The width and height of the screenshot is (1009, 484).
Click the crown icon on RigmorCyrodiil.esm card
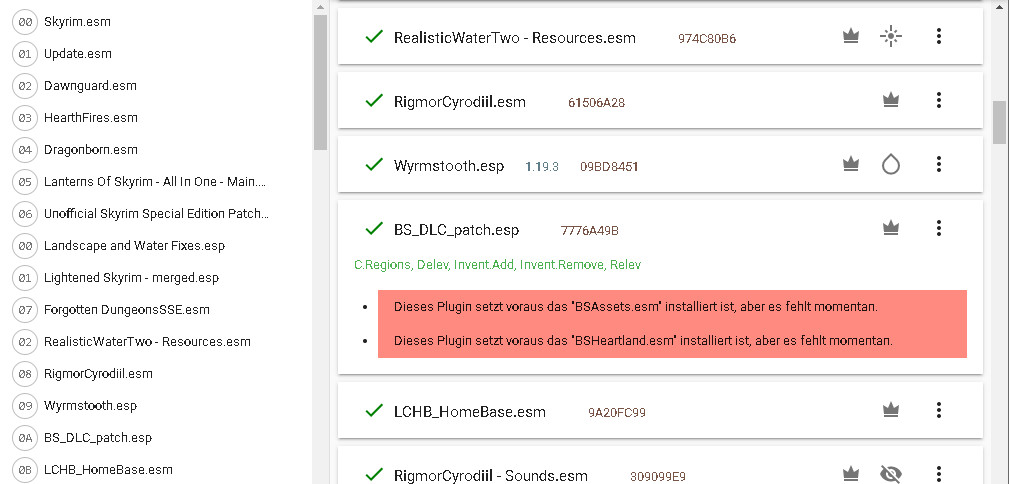(890, 100)
